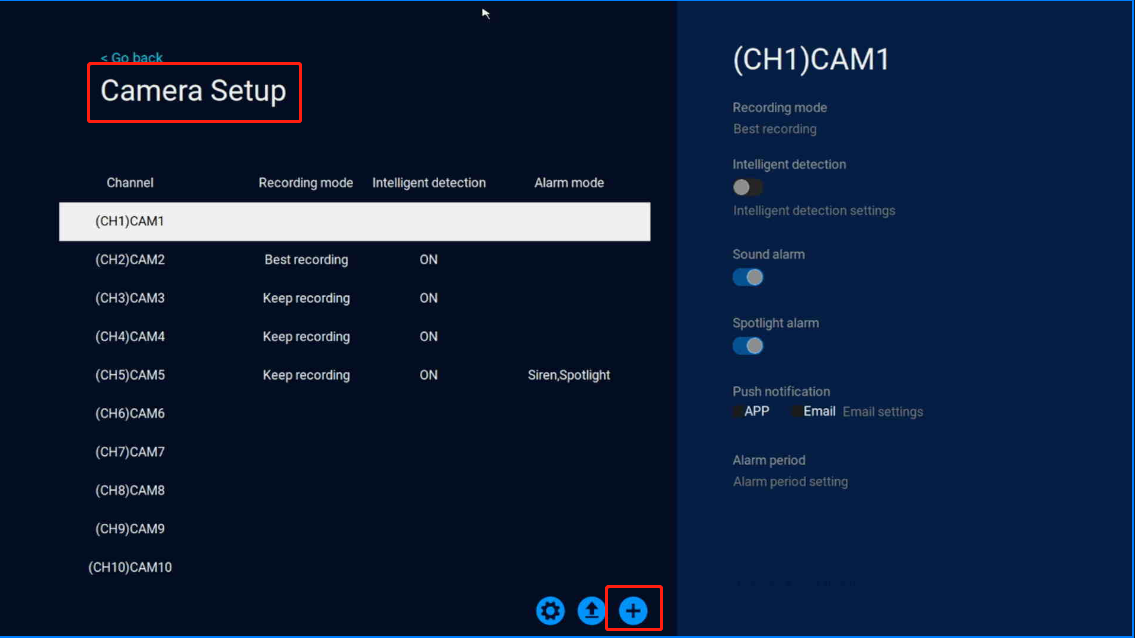Choose (CH10)CAM10 in channel list
Image resolution: width=1135 pixels, height=638 pixels.
click(130, 567)
